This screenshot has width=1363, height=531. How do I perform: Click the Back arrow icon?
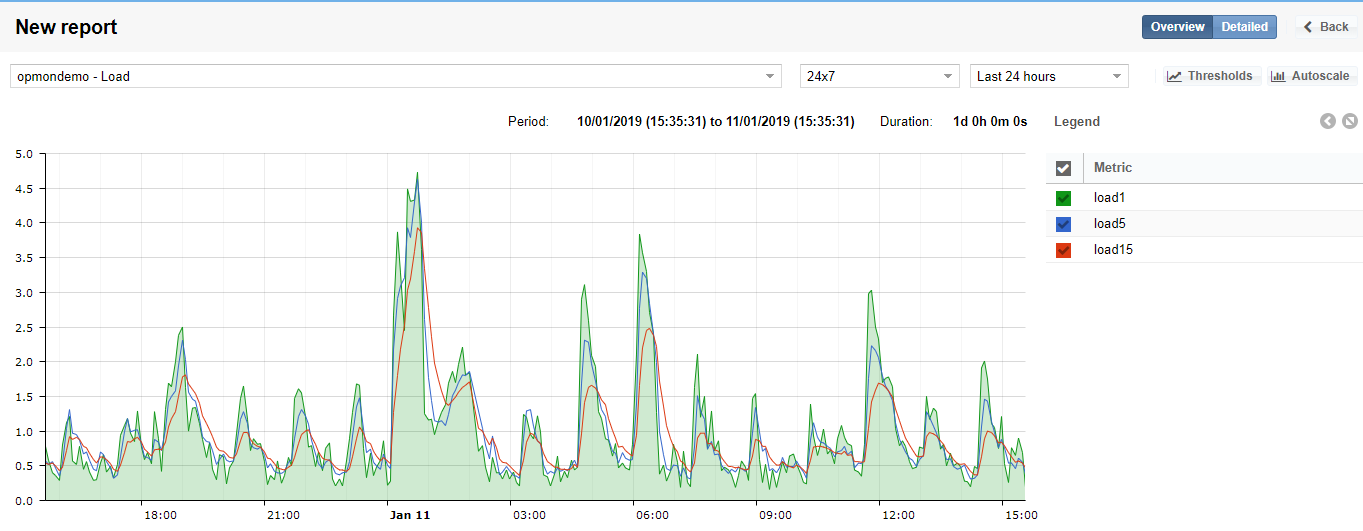[1308, 27]
